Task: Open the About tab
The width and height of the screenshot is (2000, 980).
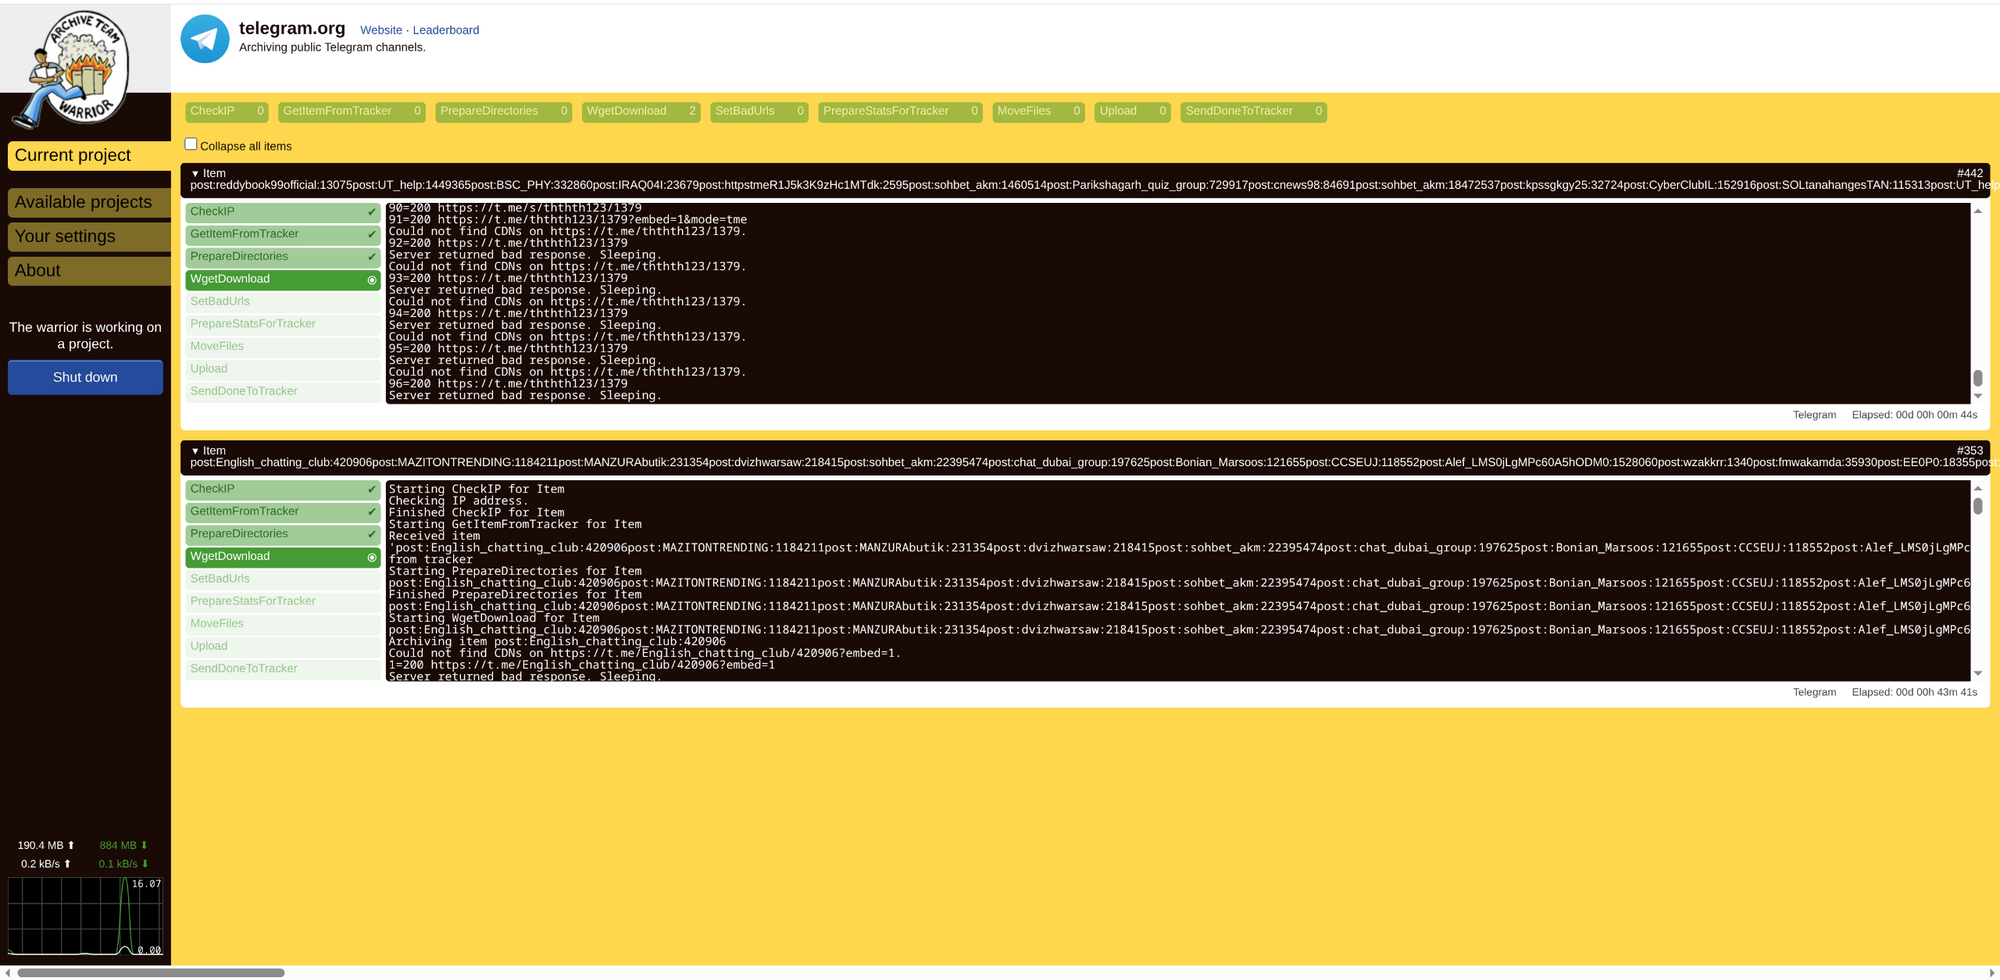Action: tap(89, 270)
